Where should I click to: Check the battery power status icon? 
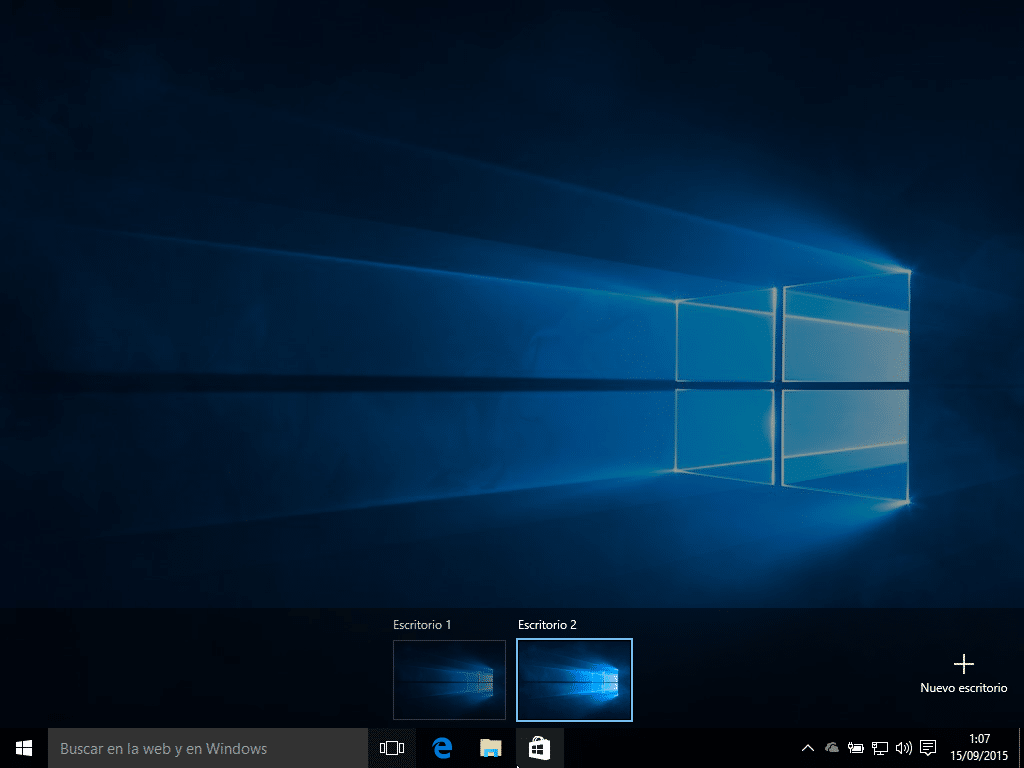coord(856,748)
